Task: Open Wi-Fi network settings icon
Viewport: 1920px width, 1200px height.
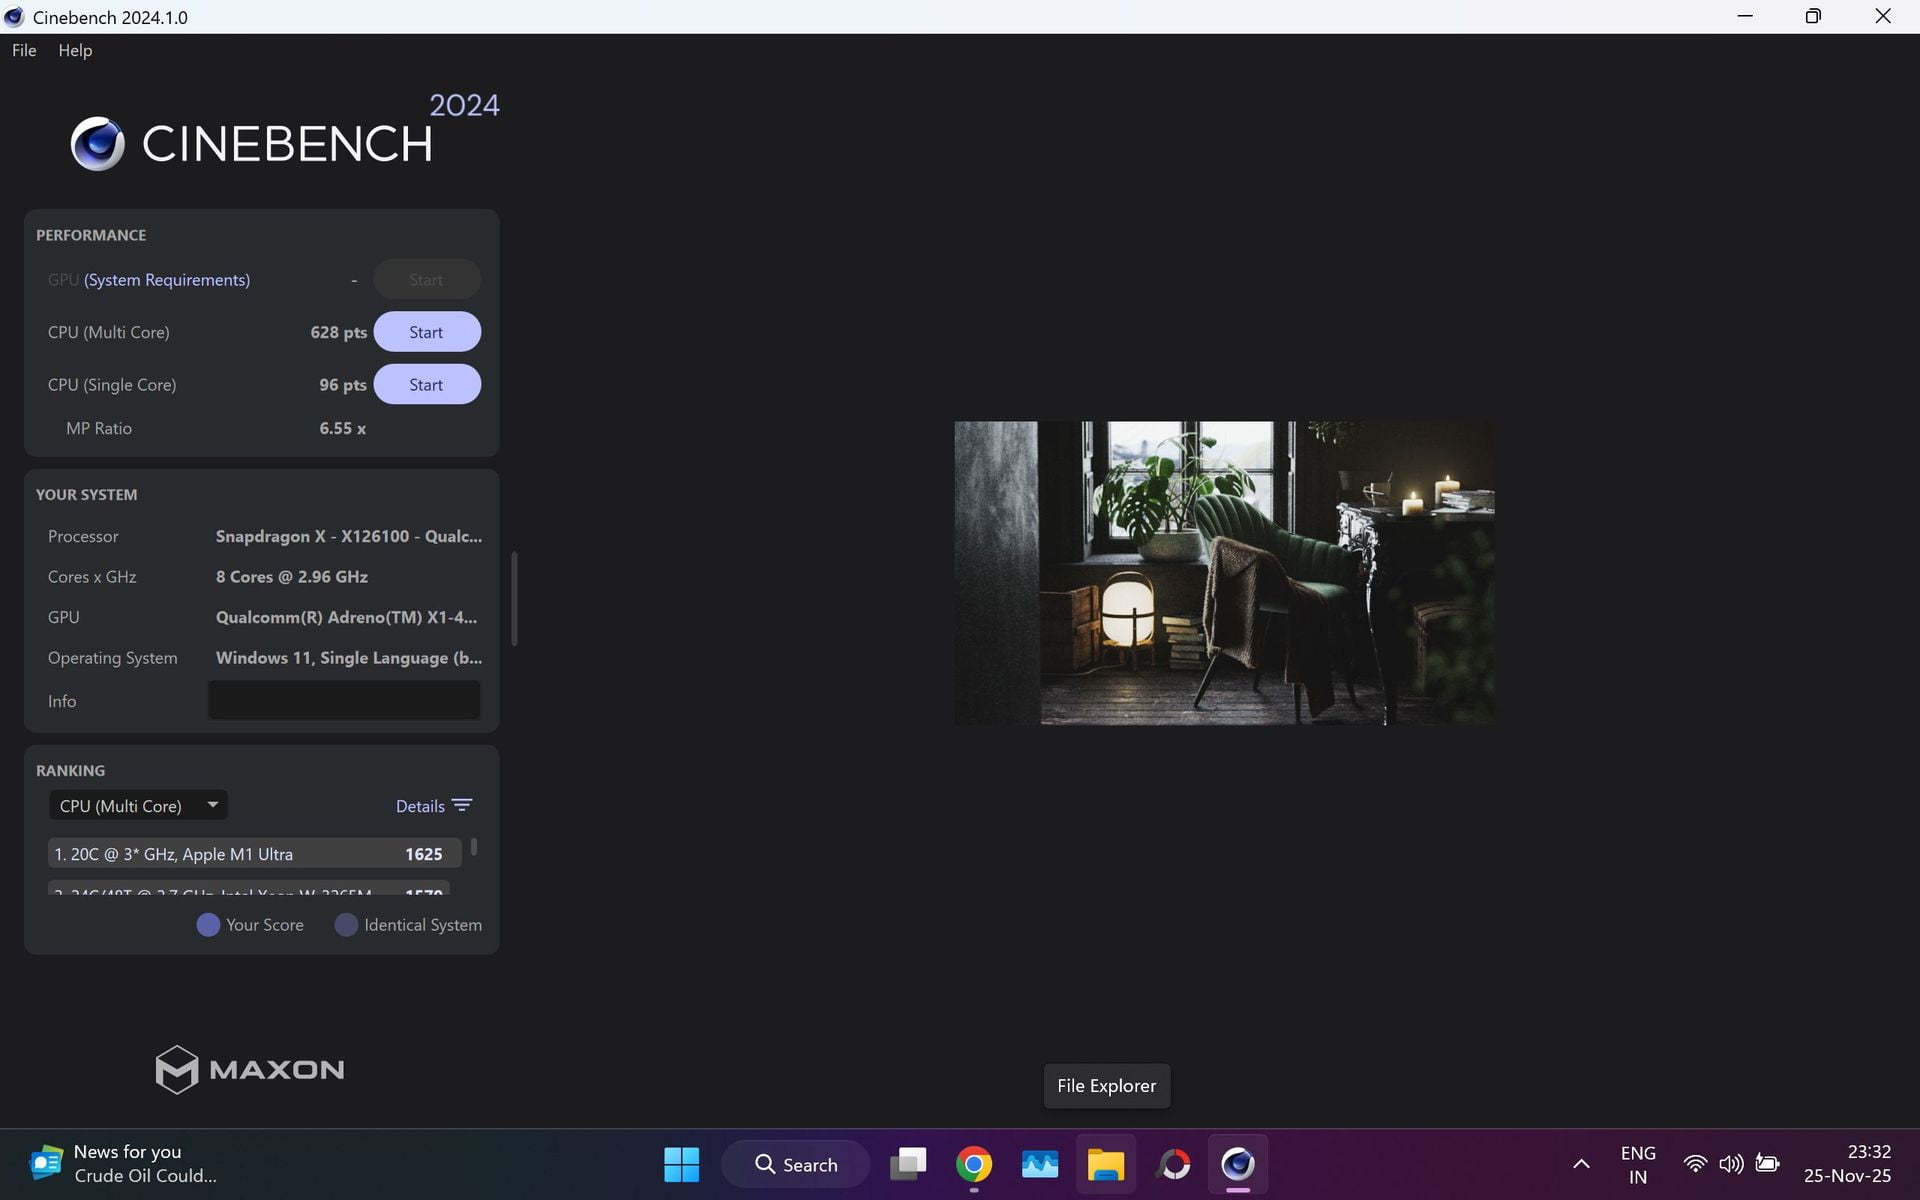Action: [x=1695, y=1164]
